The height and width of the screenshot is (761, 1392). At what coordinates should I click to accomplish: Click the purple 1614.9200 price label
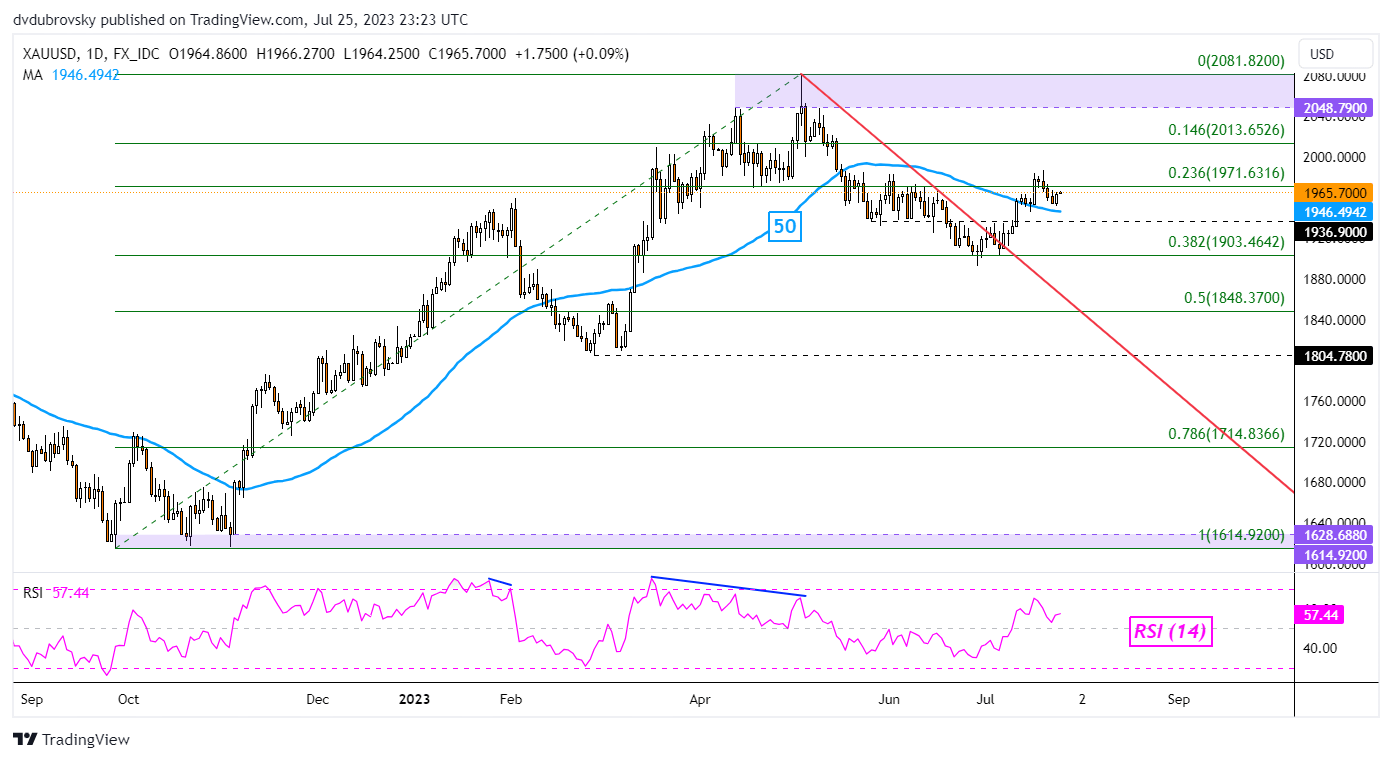(1335, 553)
